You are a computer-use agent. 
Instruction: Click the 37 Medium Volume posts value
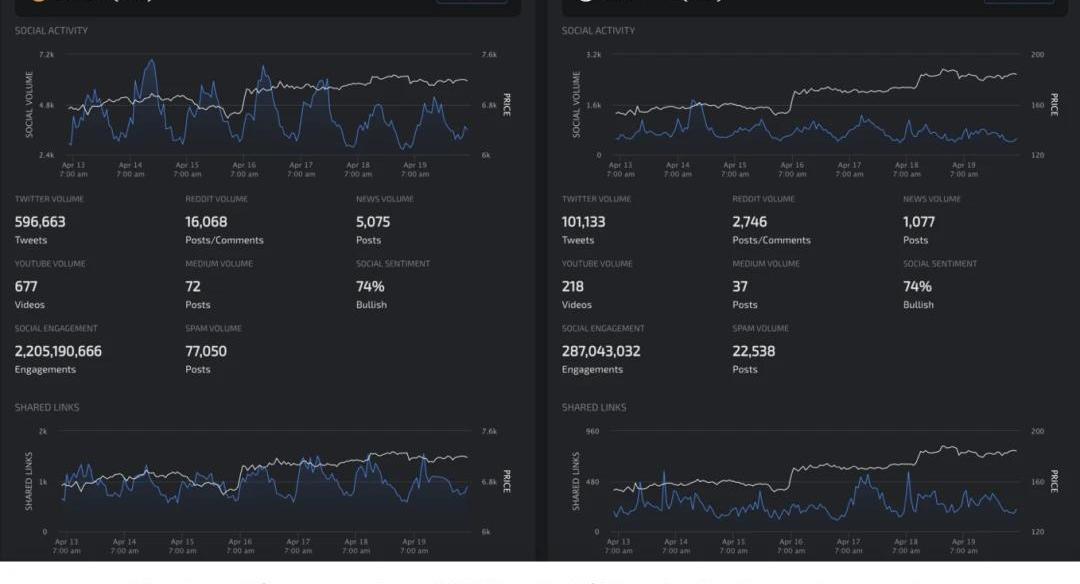(740, 286)
